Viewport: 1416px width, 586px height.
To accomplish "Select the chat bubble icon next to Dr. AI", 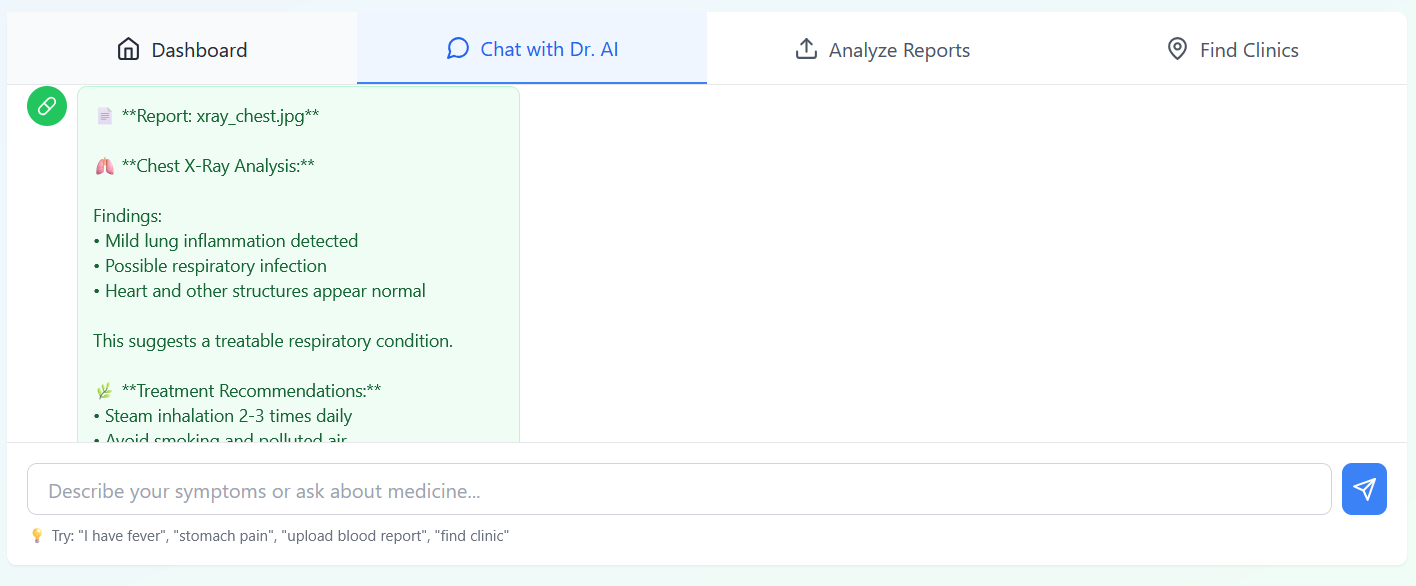I will pyautogui.click(x=458, y=48).
